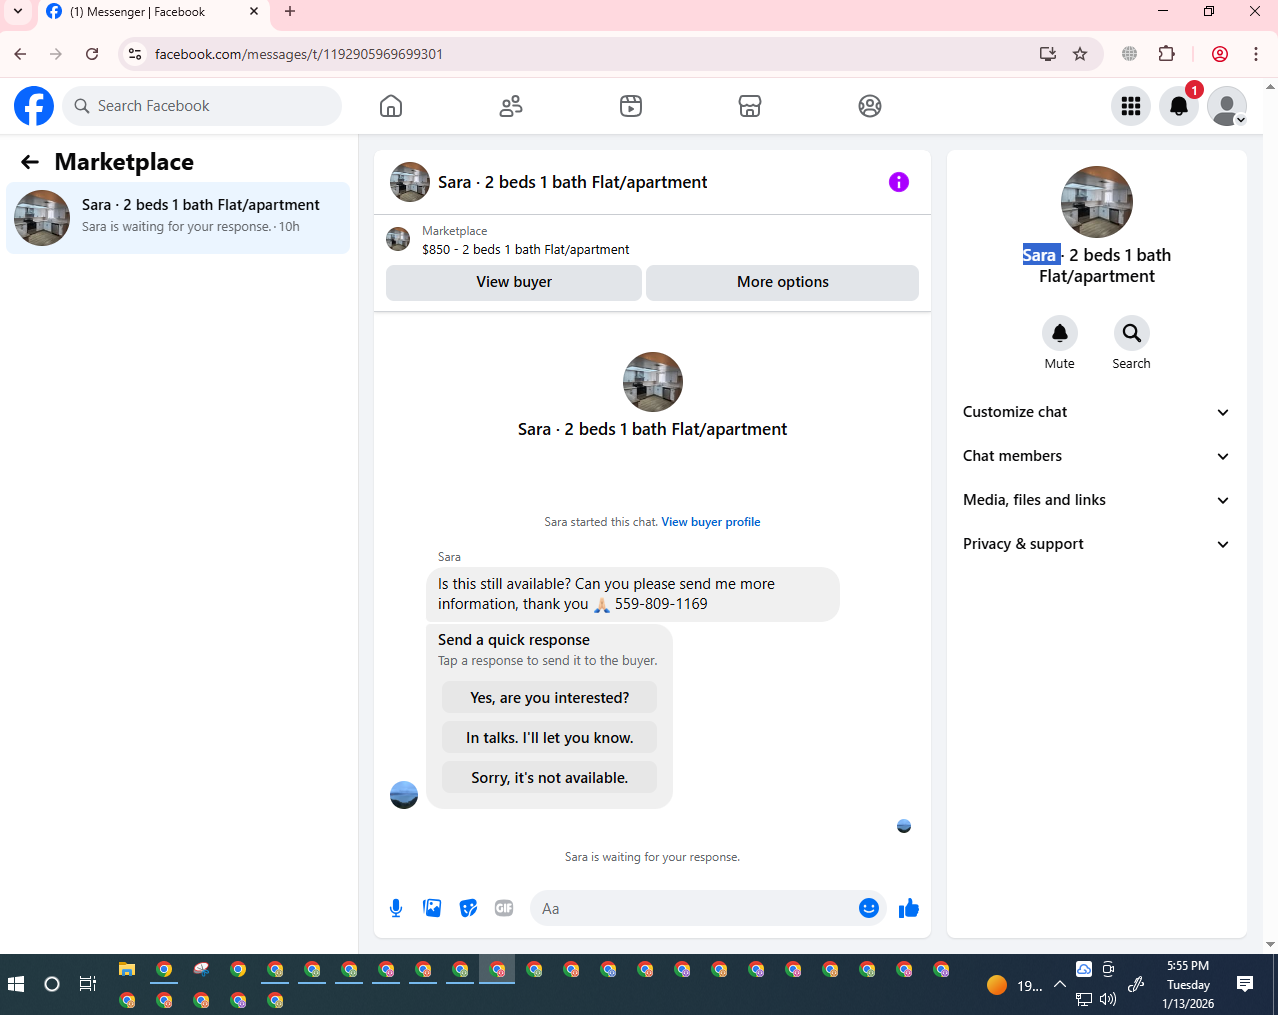Go back with the Marketplace arrow
Viewport: 1278px width, 1015px height.
pos(30,162)
